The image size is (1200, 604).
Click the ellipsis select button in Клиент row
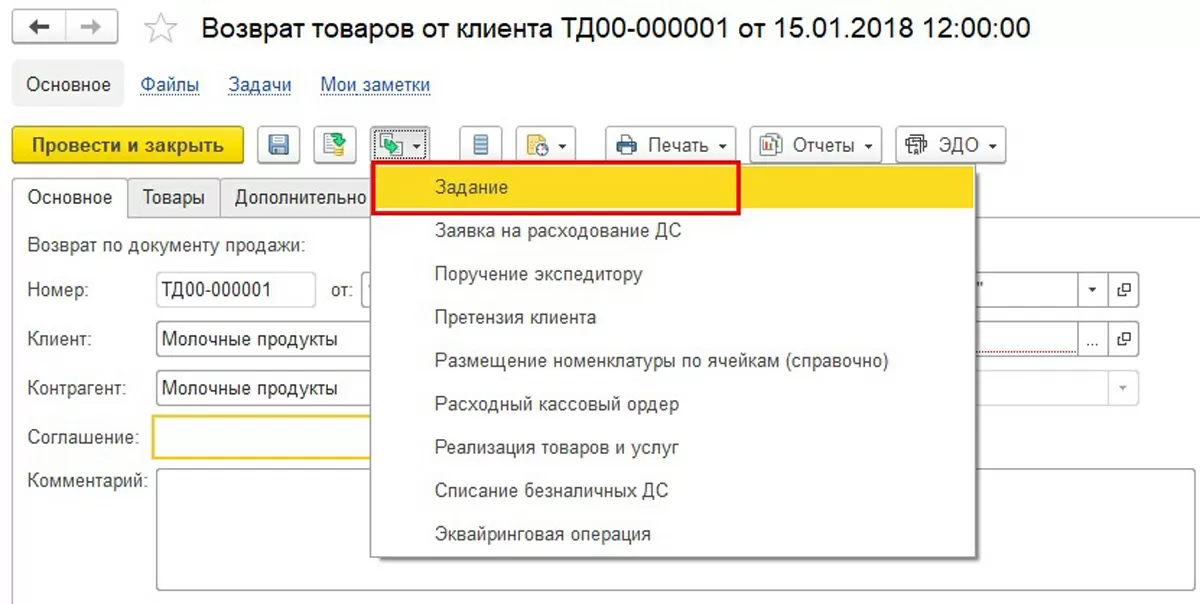pos(1091,339)
